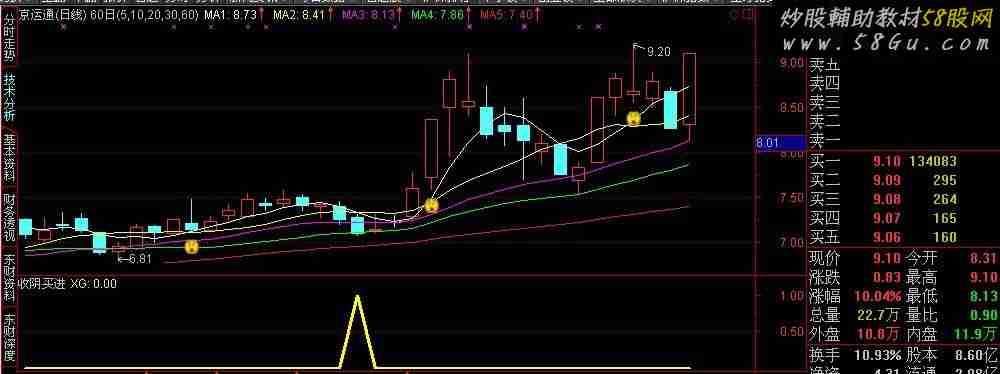Screen dimensions: 1000x374
Task: Click the up arrow after MA1 8.73
Action: click(262, 14)
